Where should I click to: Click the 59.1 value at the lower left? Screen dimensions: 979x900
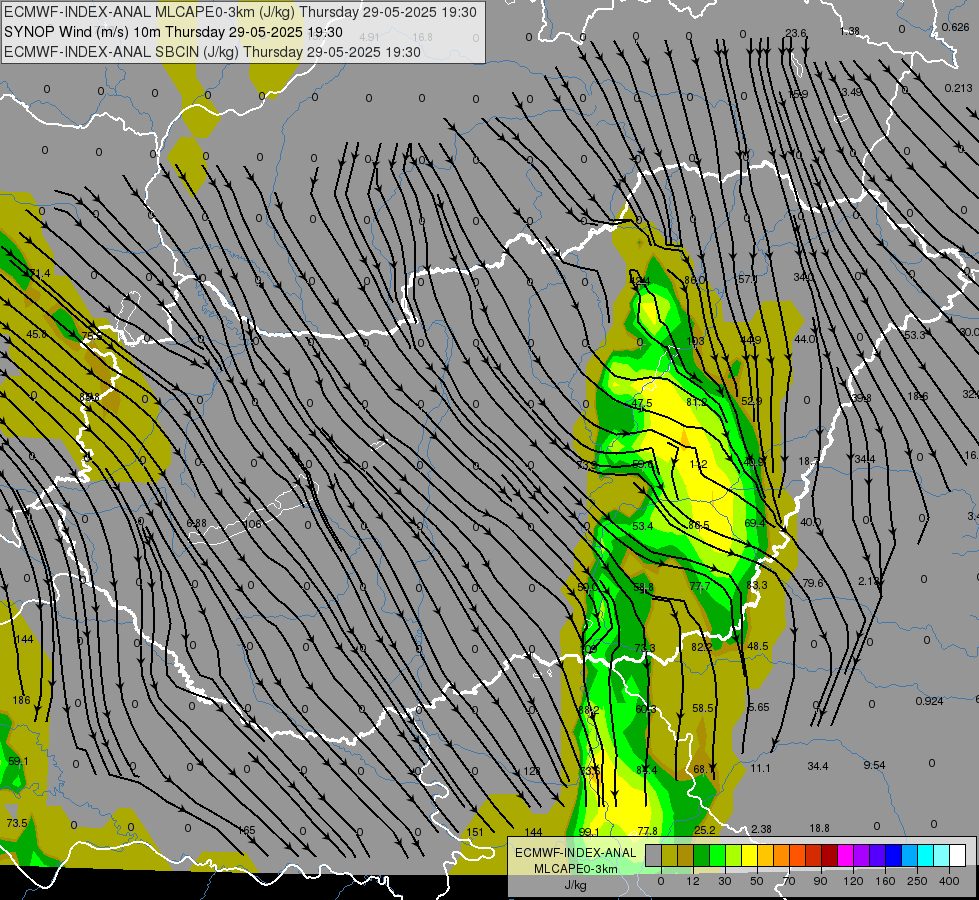pyautogui.click(x=18, y=761)
